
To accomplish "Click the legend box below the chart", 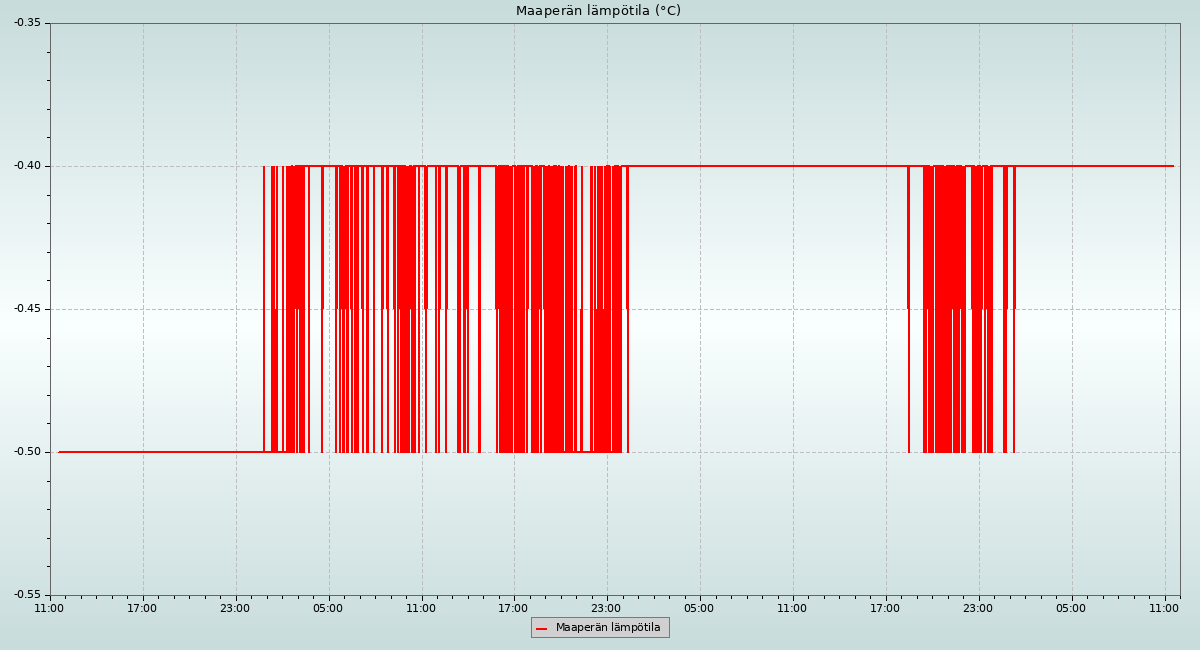I will pos(600,627).
